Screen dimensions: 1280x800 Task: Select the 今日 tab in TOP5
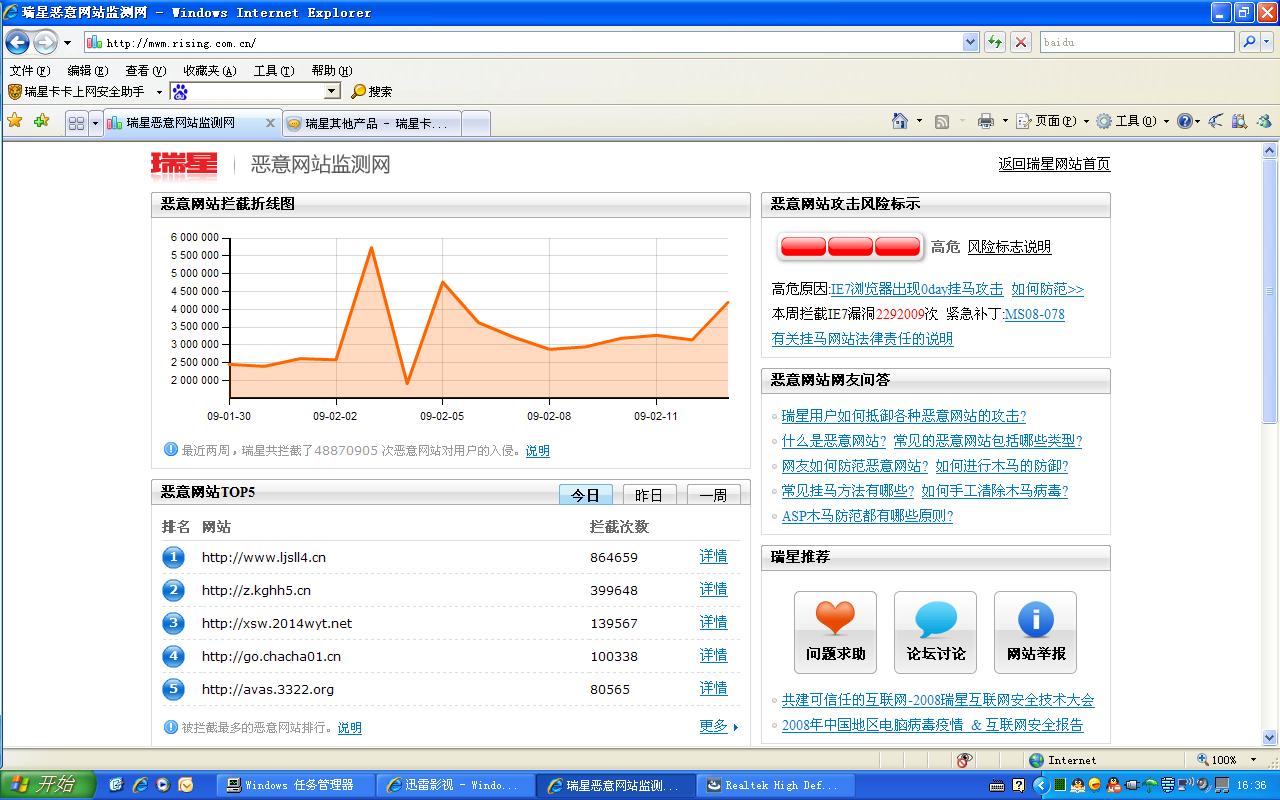pyautogui.click(x=585, y=495)
